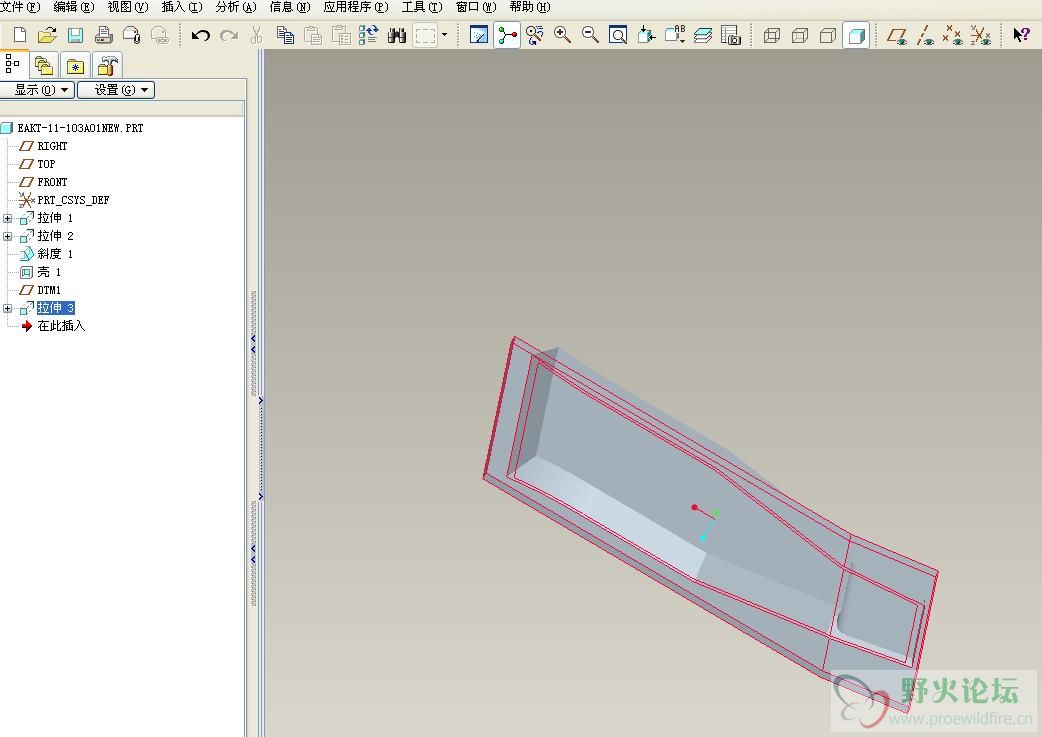
Task: Open the 帮助(H) menu
Action: click(530, 7)
